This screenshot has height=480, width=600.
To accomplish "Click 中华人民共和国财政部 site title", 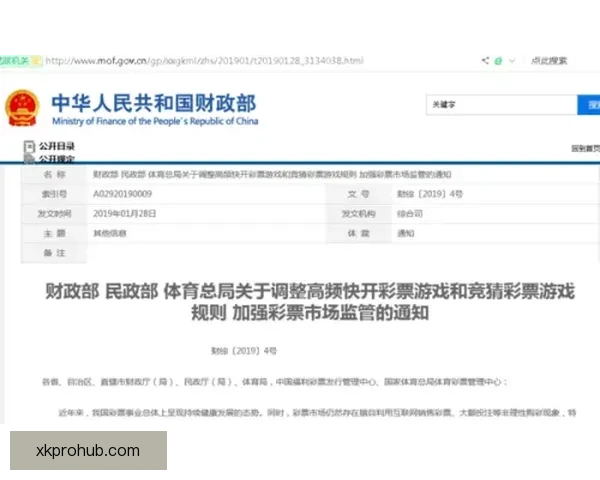I will 154,103.
